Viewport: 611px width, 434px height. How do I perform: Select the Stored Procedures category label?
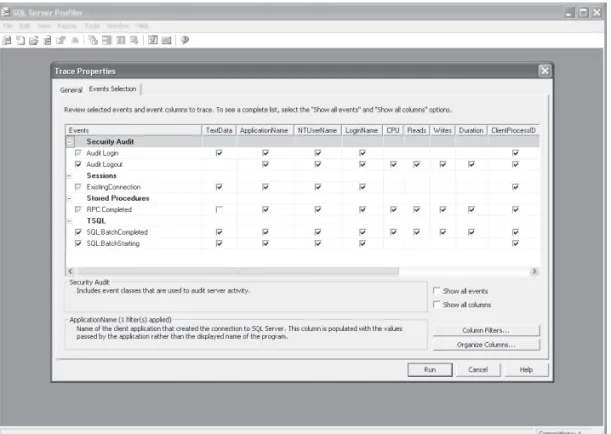coord(118,198)
